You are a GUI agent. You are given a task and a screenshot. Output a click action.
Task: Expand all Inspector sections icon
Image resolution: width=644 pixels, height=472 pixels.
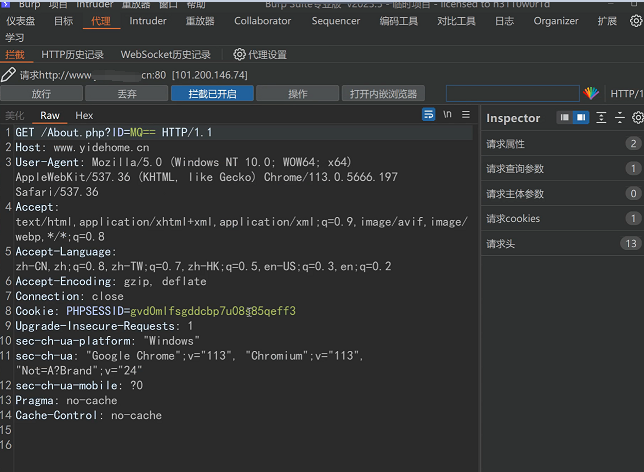[601, 118]
